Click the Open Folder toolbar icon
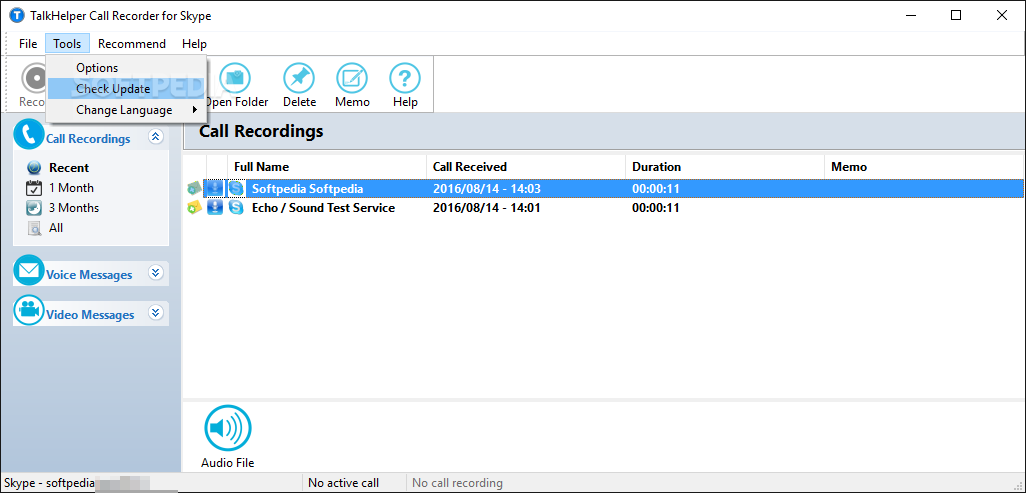Viewport: 1026px width, 493px height. [236, 79]
